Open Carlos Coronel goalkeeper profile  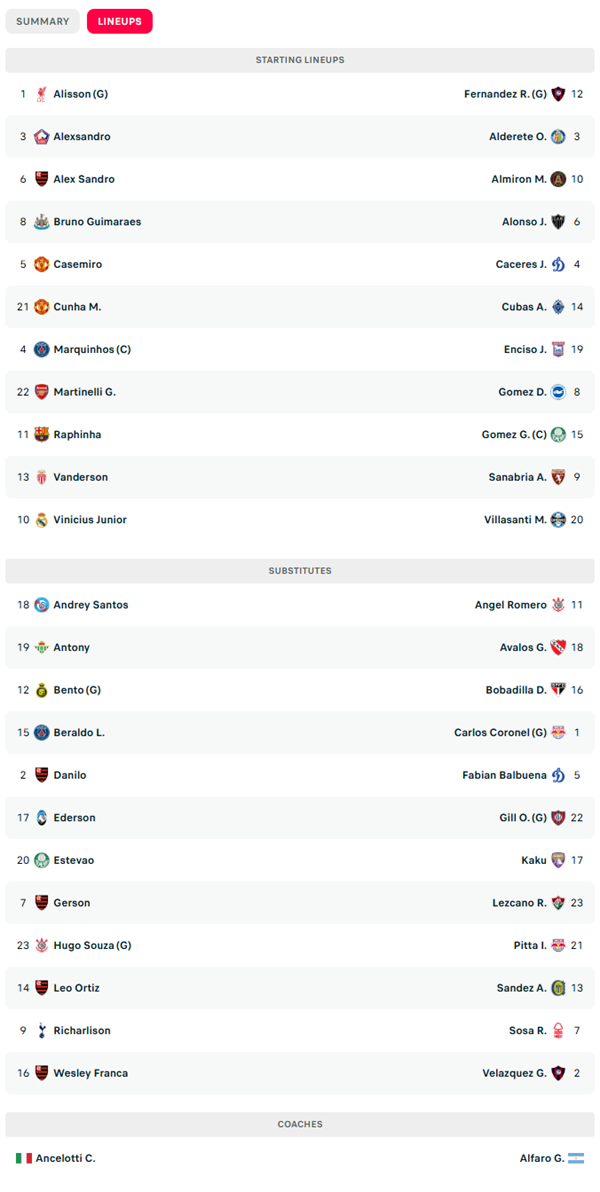click(500, 733)
